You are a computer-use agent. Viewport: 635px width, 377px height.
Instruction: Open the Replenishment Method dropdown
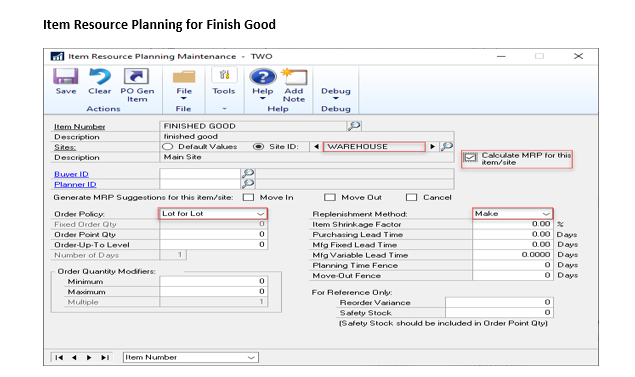coord(512,213)
